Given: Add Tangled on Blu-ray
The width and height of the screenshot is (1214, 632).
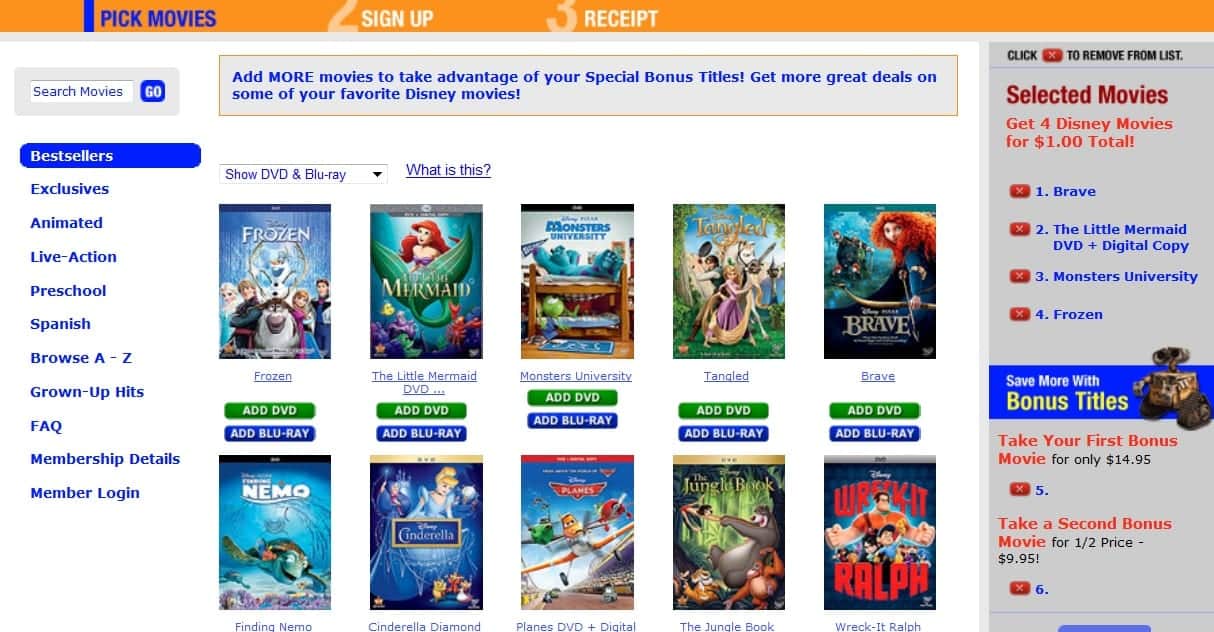Looking at the screenshot, I should [723, 433].
